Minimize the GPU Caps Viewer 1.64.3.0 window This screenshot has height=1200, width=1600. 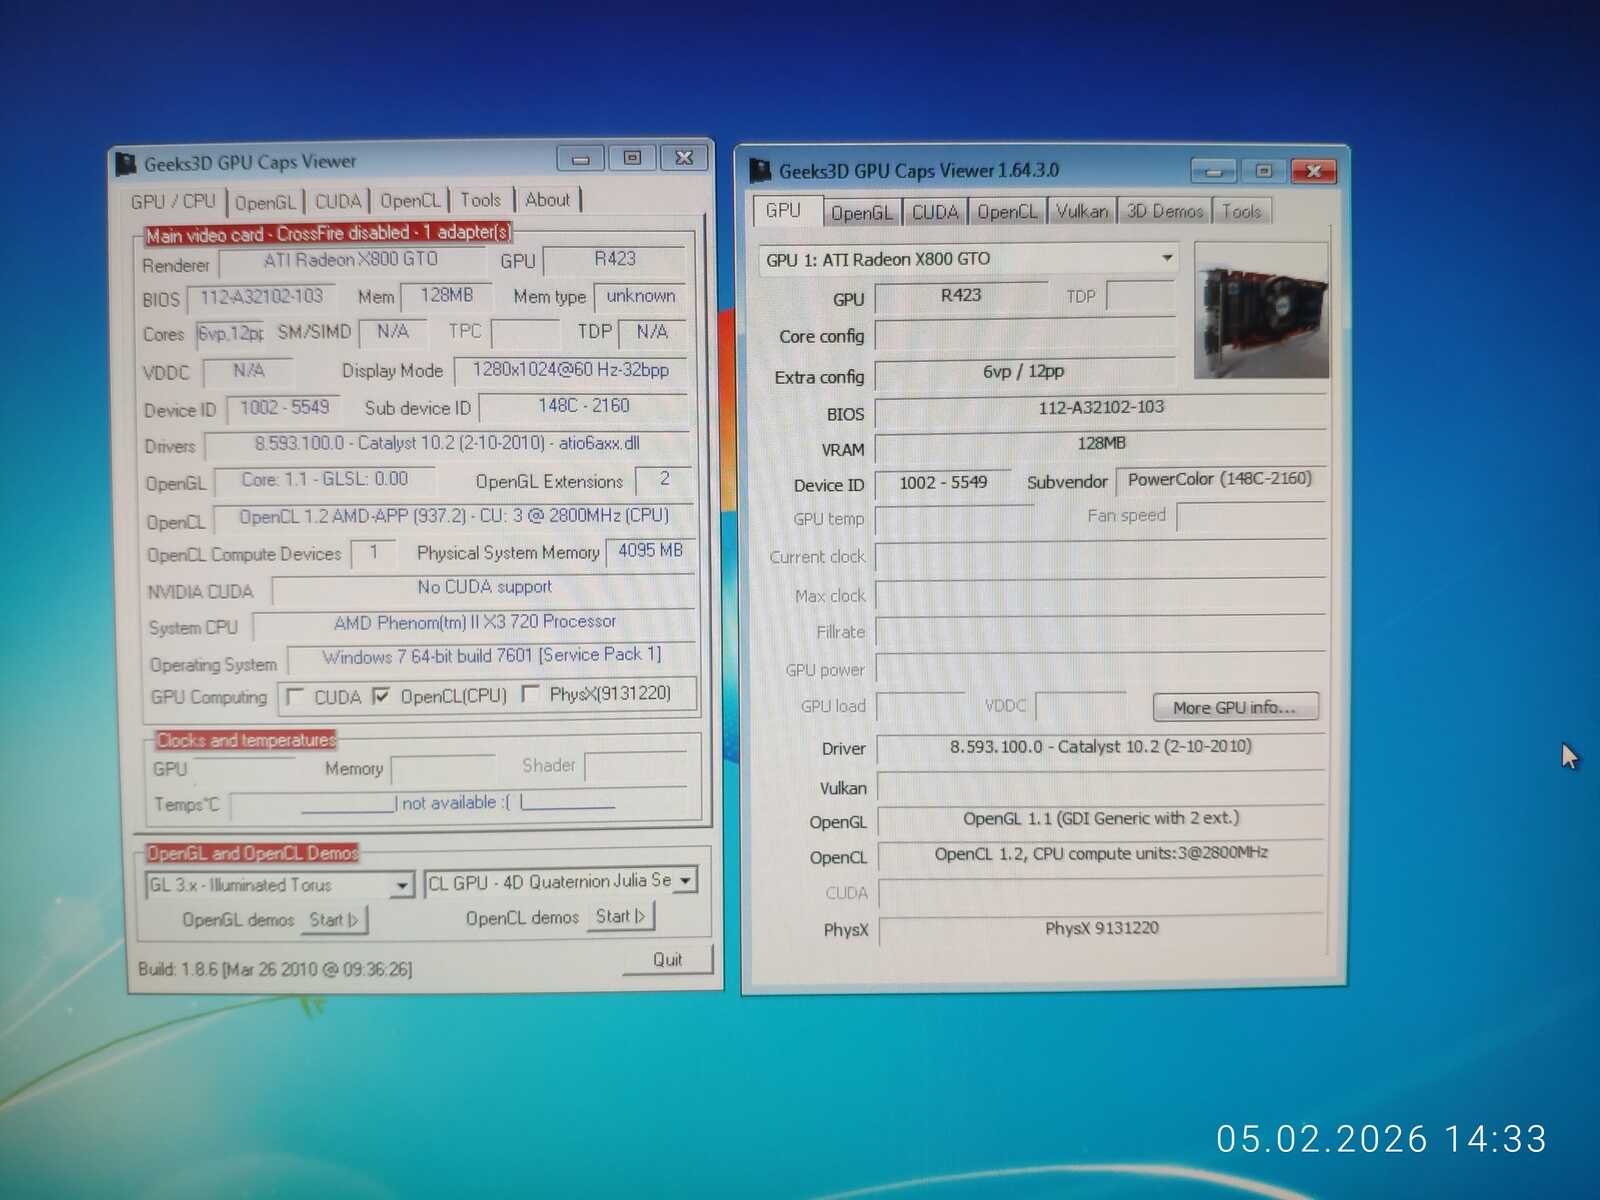point(1213,171)
